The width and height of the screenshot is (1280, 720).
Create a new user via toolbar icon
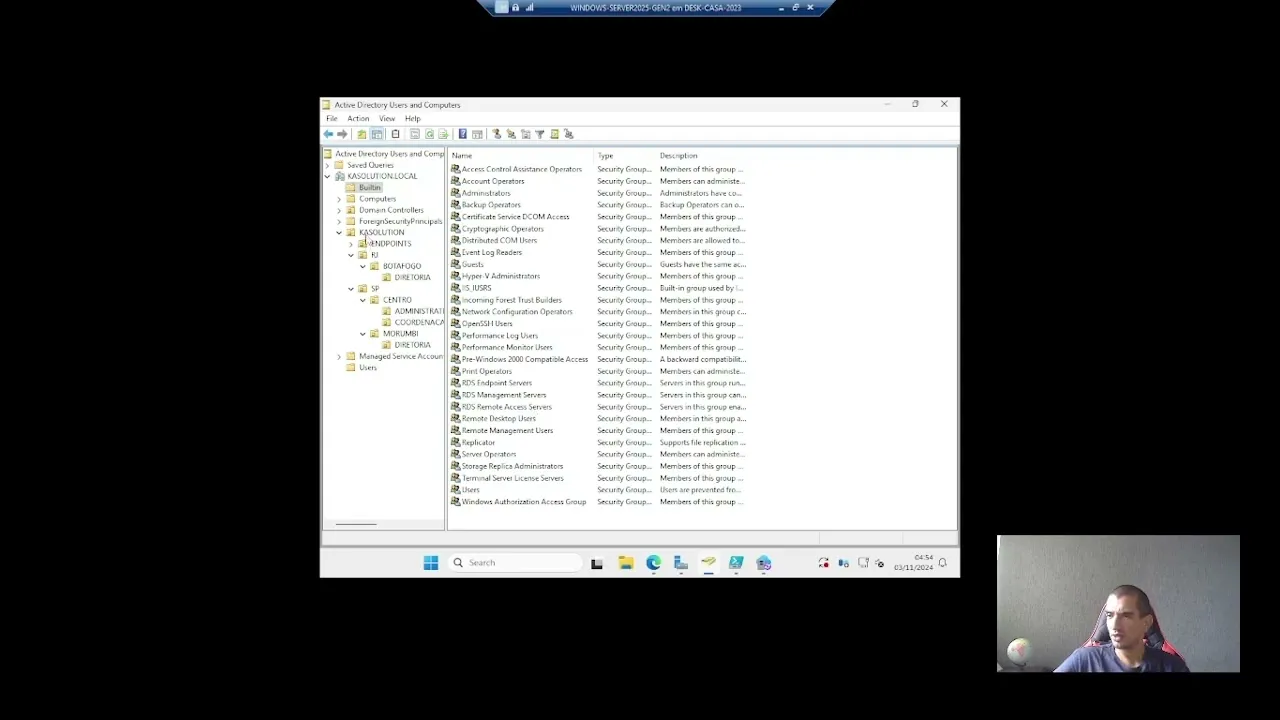click(x=497, y=134)
